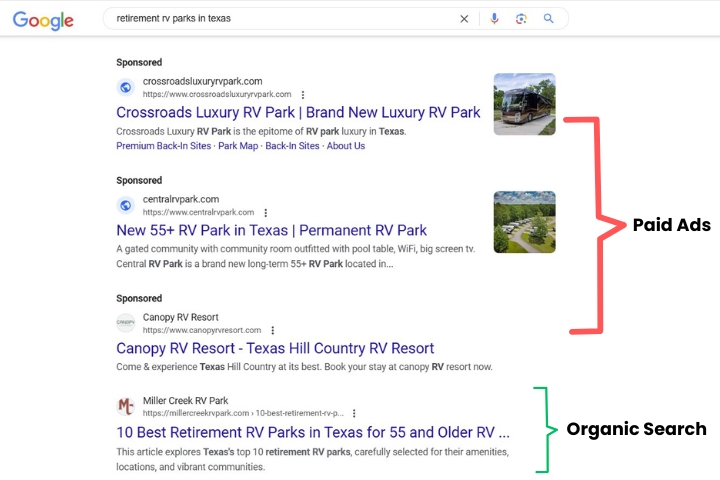This screenshot has height=480, width=720.
Task: Open three-dot menu for Canopy ad
Action: [x=273, y=330]
